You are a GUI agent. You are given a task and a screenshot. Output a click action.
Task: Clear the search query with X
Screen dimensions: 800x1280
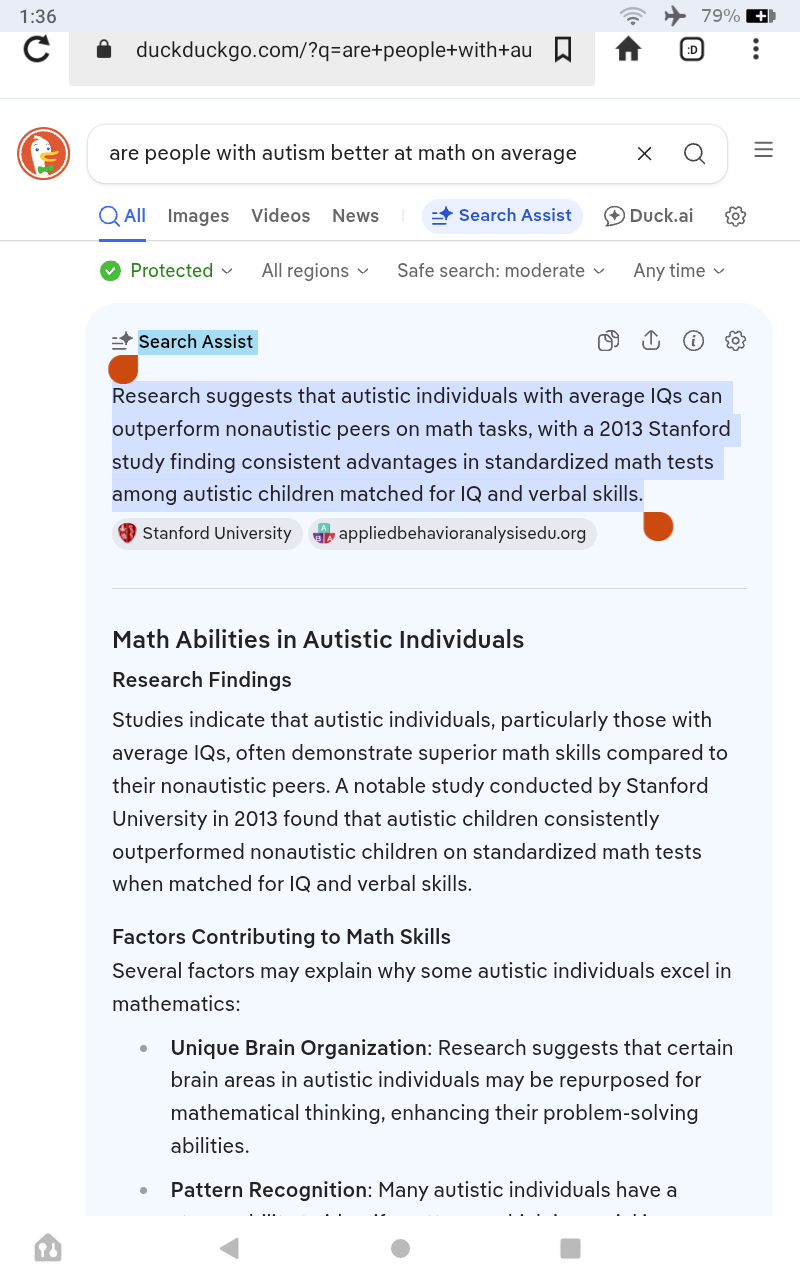[645, 153]
